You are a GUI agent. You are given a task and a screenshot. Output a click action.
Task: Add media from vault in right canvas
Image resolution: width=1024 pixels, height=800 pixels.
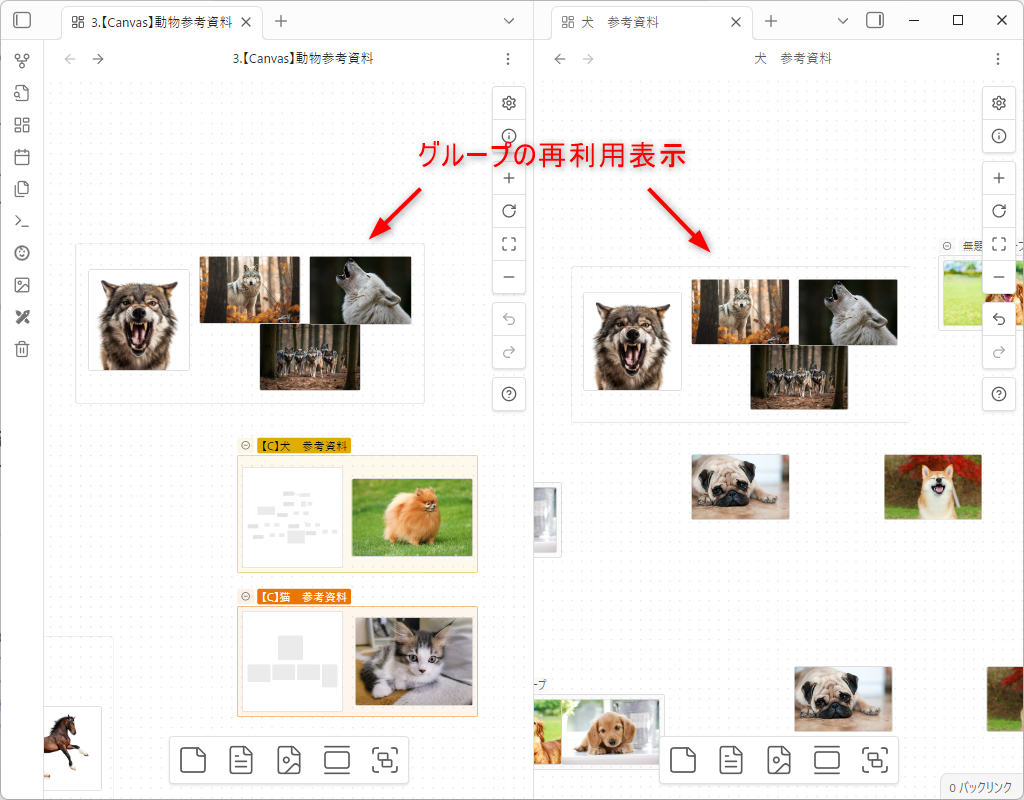tap(779, 761)
